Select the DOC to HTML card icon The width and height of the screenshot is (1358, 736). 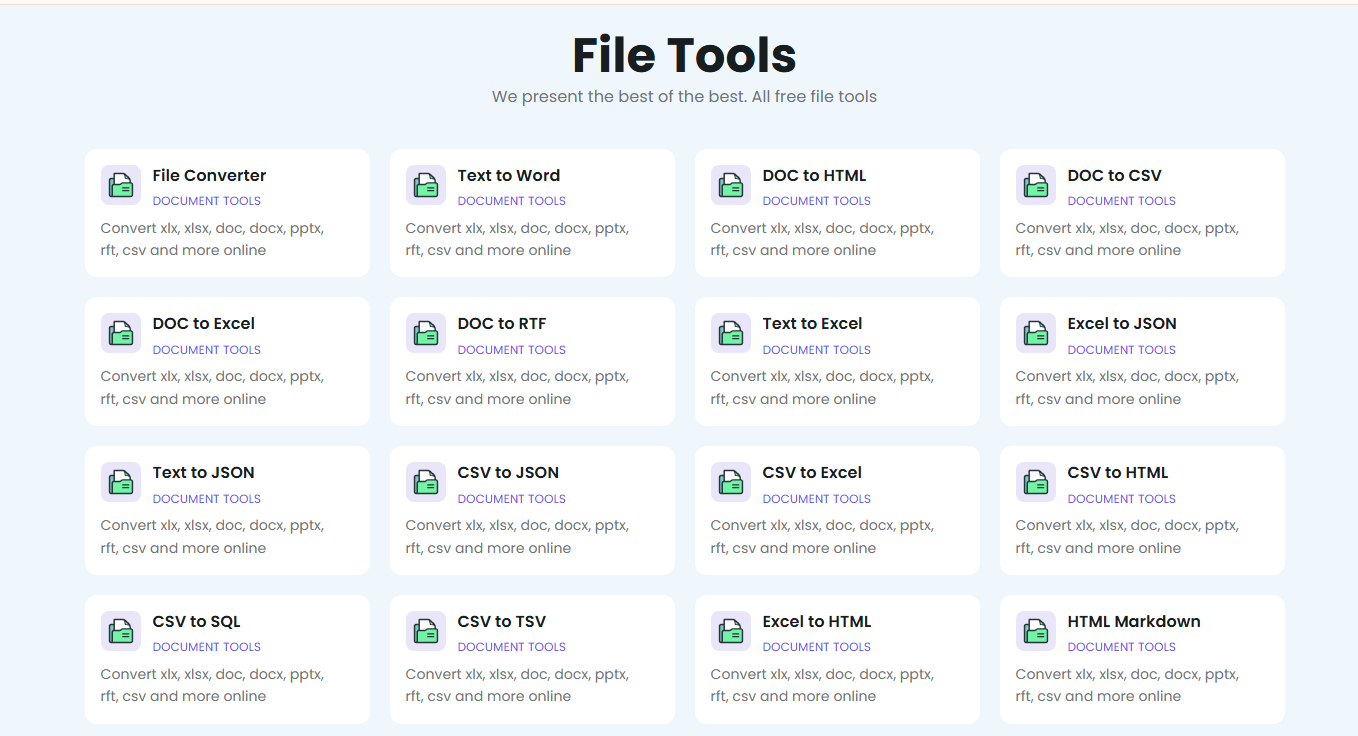(731, 185)
